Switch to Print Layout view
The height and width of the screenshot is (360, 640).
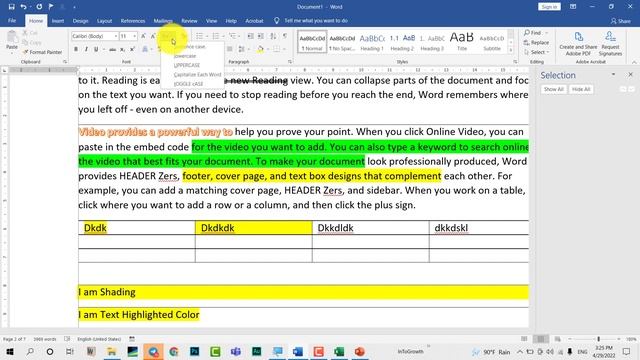[541, 339]
